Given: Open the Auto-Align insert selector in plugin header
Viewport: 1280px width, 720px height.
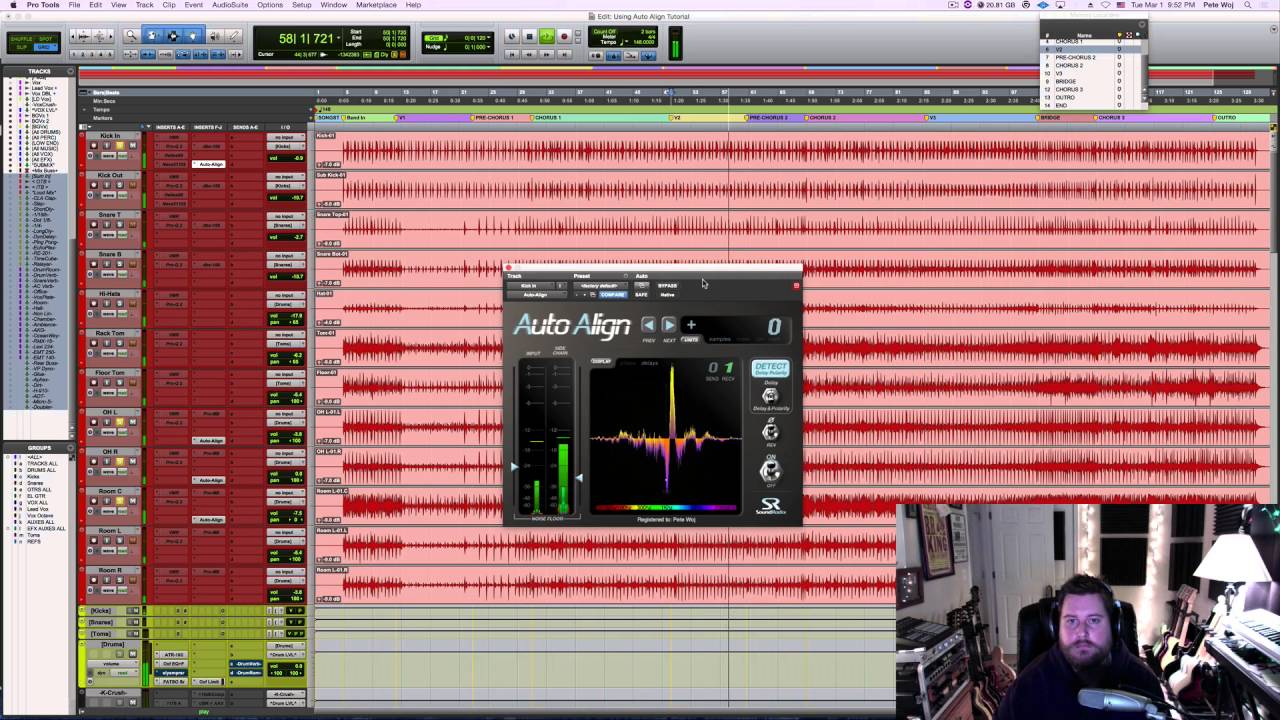Looking at the screenshot, I should click(x=536, y=295).
